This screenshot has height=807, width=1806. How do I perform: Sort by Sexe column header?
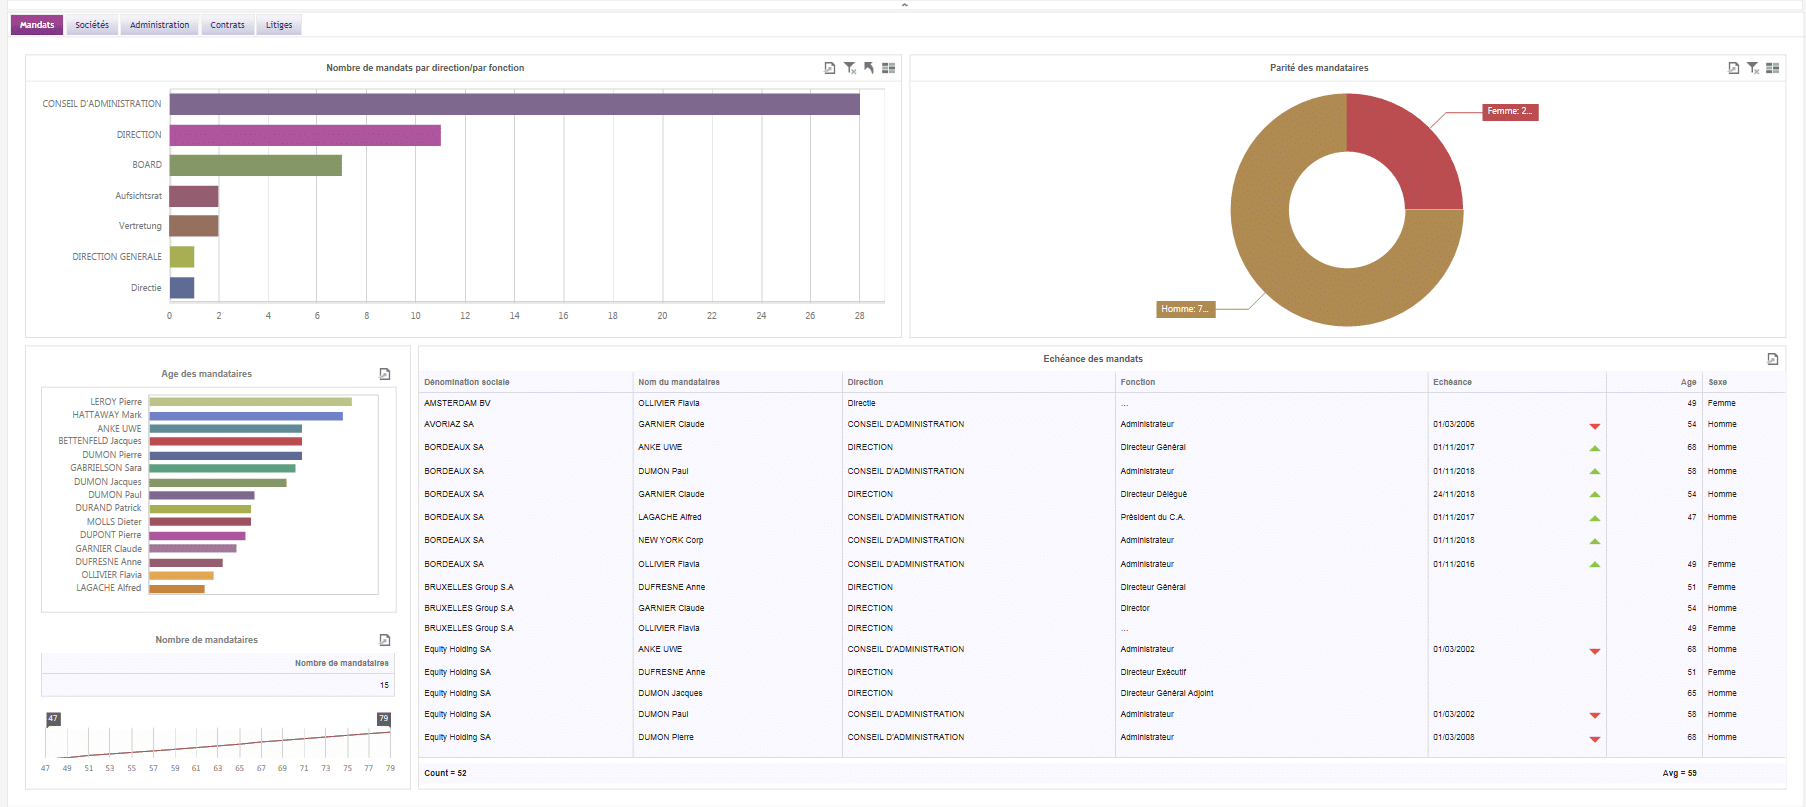pos(1717,382)
